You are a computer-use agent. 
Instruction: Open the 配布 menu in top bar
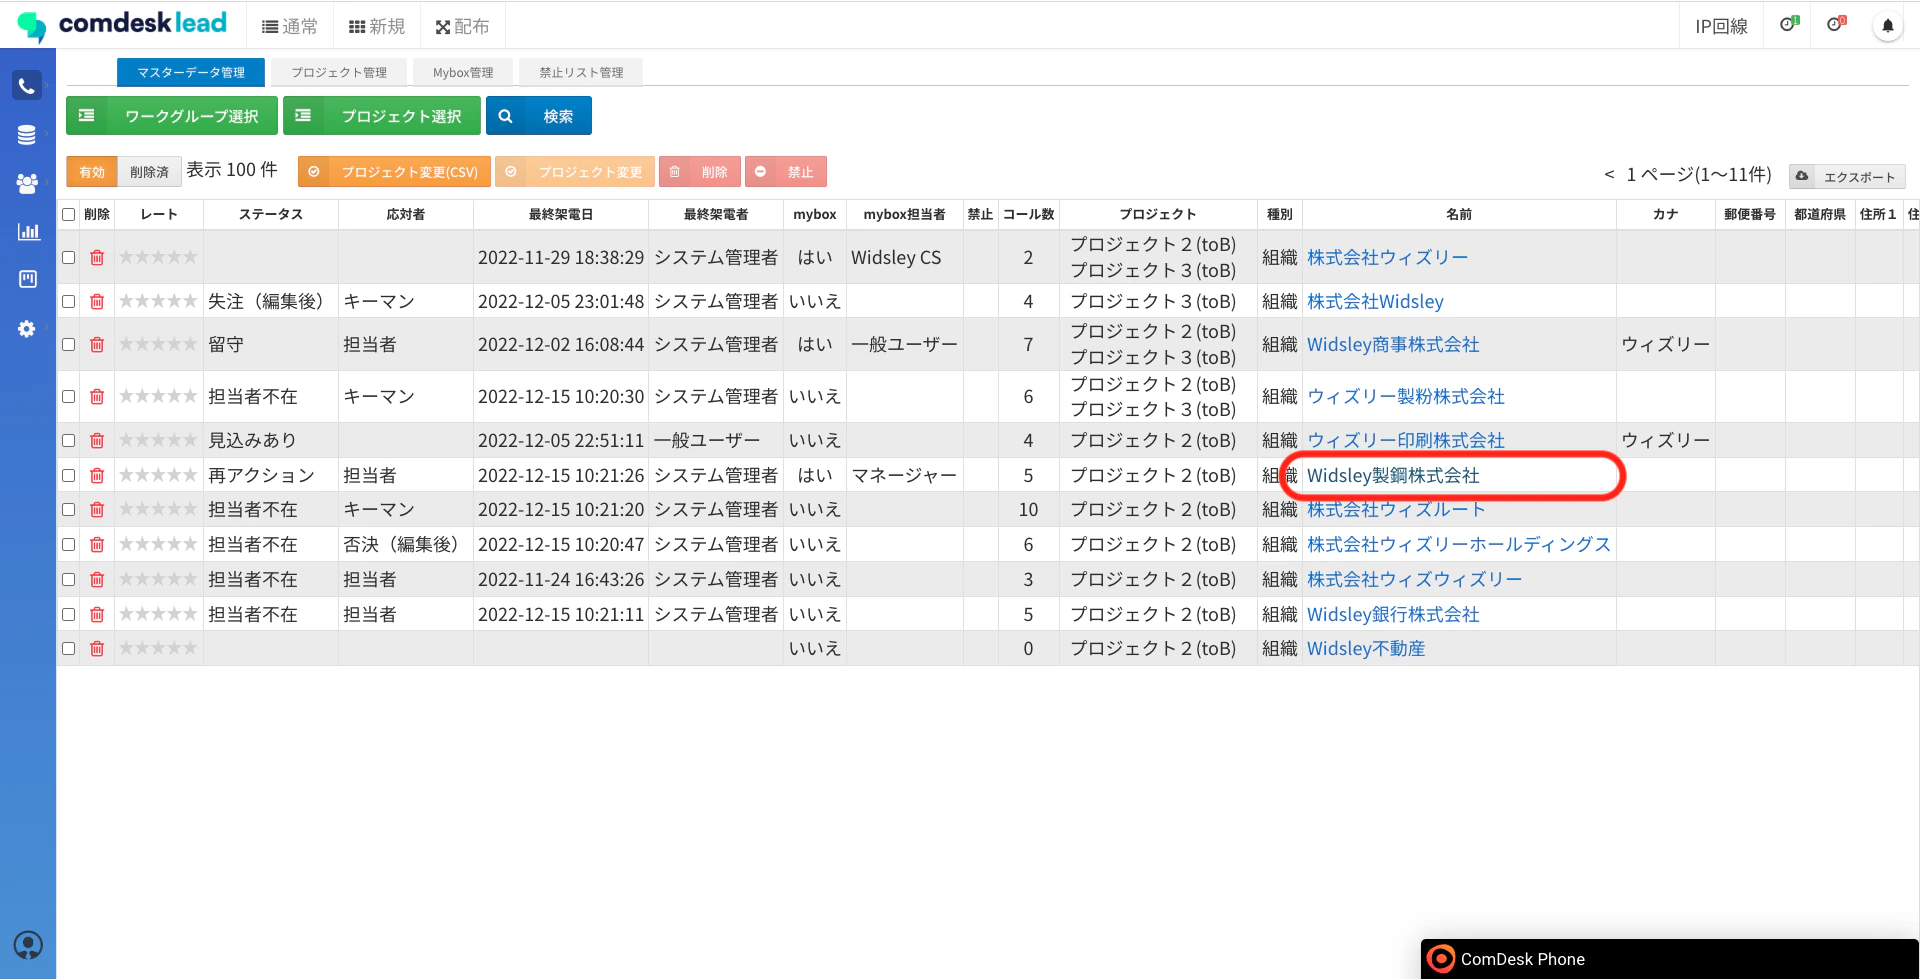(462, 27)
